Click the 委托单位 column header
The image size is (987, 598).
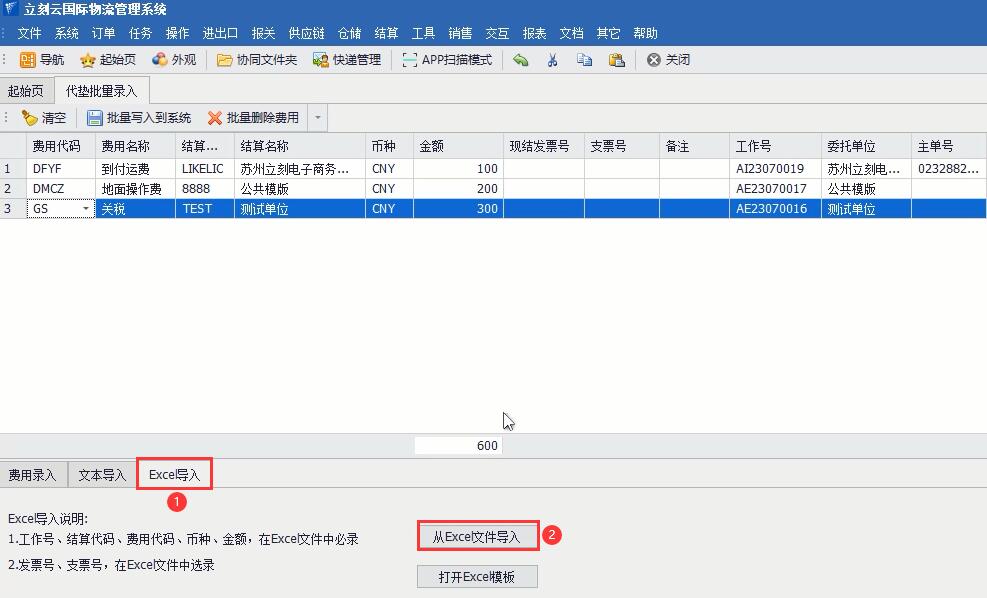tap(866, 147)
